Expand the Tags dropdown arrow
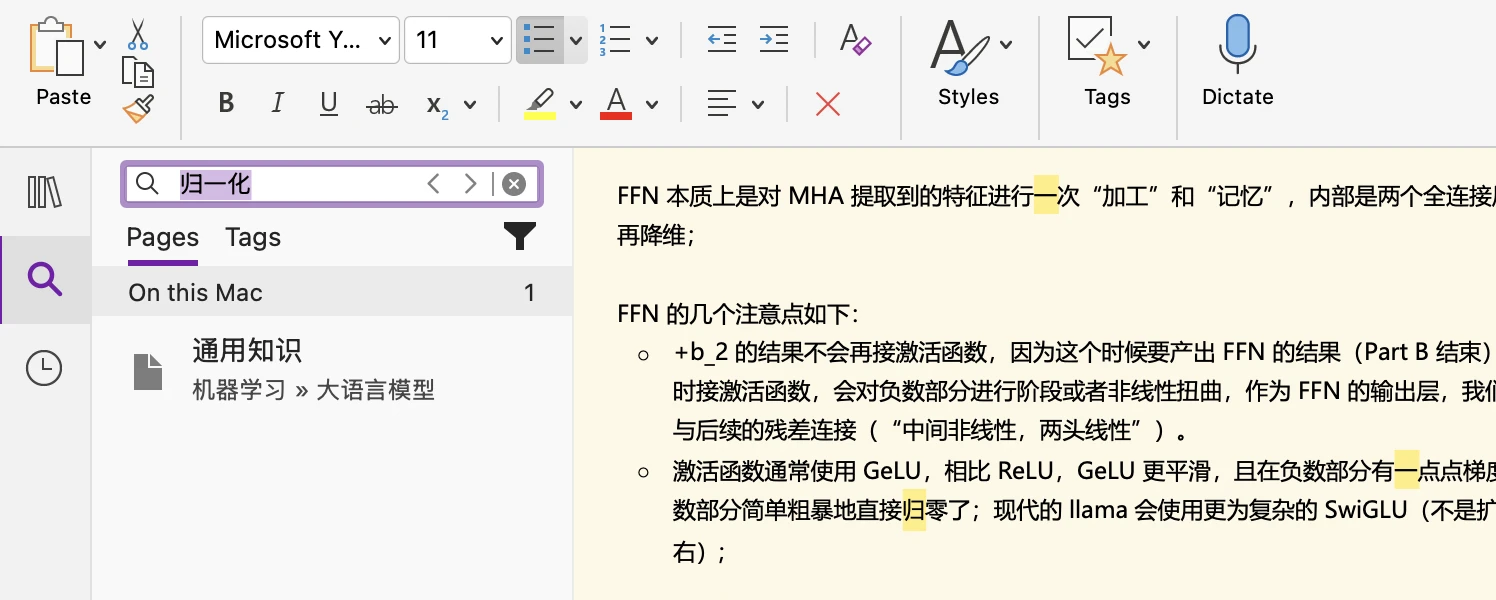The height and width of the screenshot is (600, 1496). point(1144,44)
